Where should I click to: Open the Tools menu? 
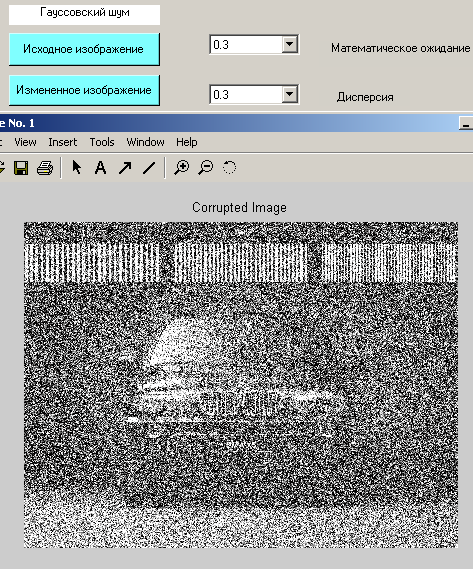(102, 142)
